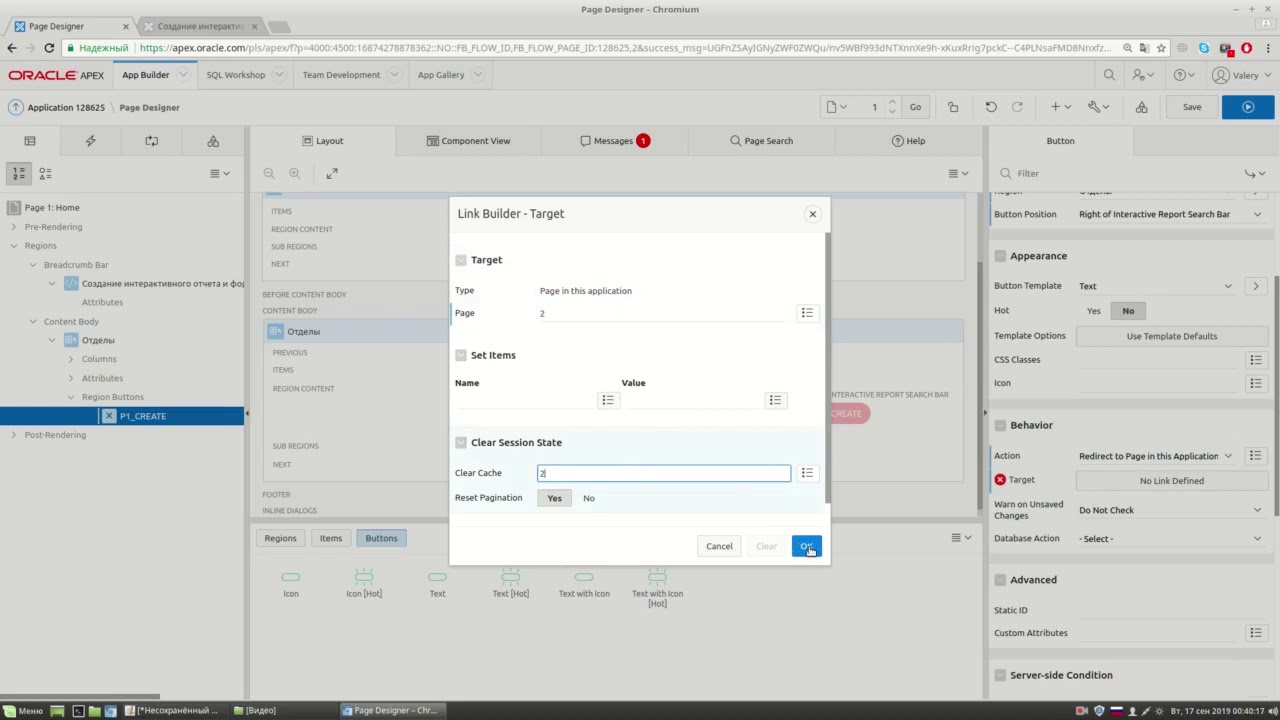
Task: Click the Save button
Action: (x=1192, y=107)
